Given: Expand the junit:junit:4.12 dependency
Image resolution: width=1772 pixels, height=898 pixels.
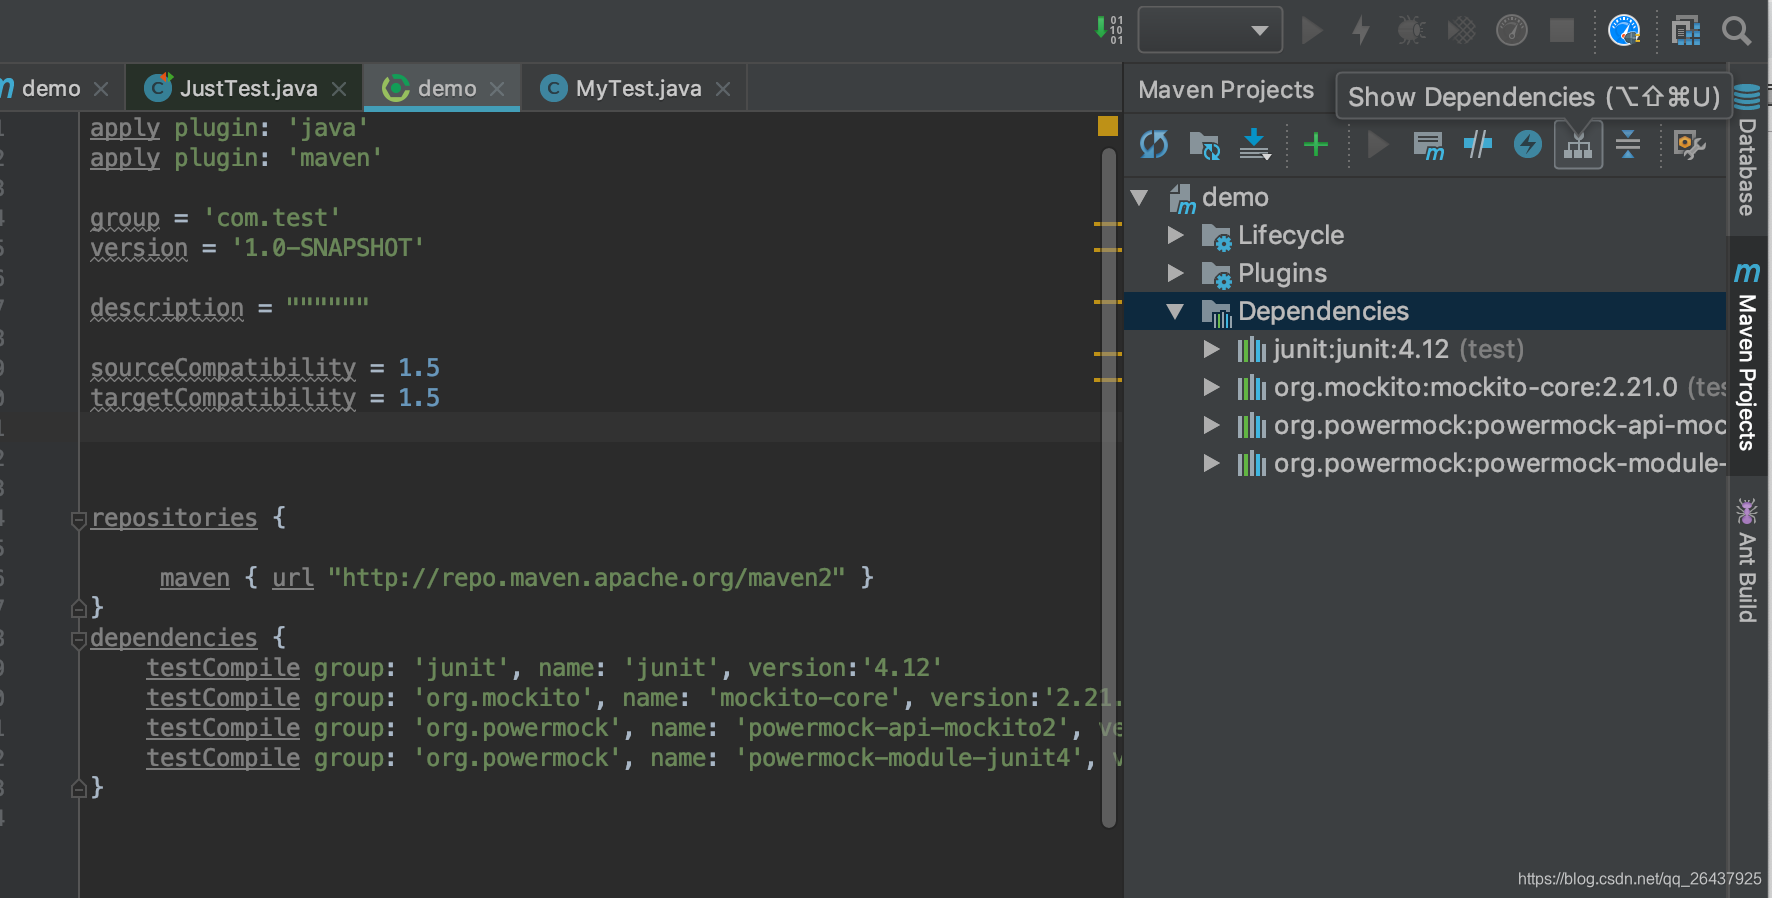Looking at the screenshot, I should pyautogui.click(x=1212, y=349).
